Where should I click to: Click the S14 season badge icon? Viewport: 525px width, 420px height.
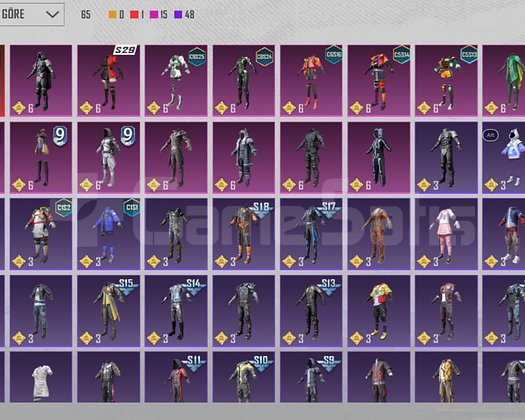pos(194,286)
